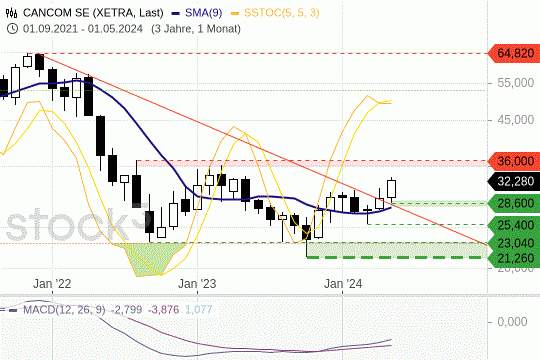Click the Jan '23 axis marker
Screen dimensions: 540x360
click(x=197, y=284)
